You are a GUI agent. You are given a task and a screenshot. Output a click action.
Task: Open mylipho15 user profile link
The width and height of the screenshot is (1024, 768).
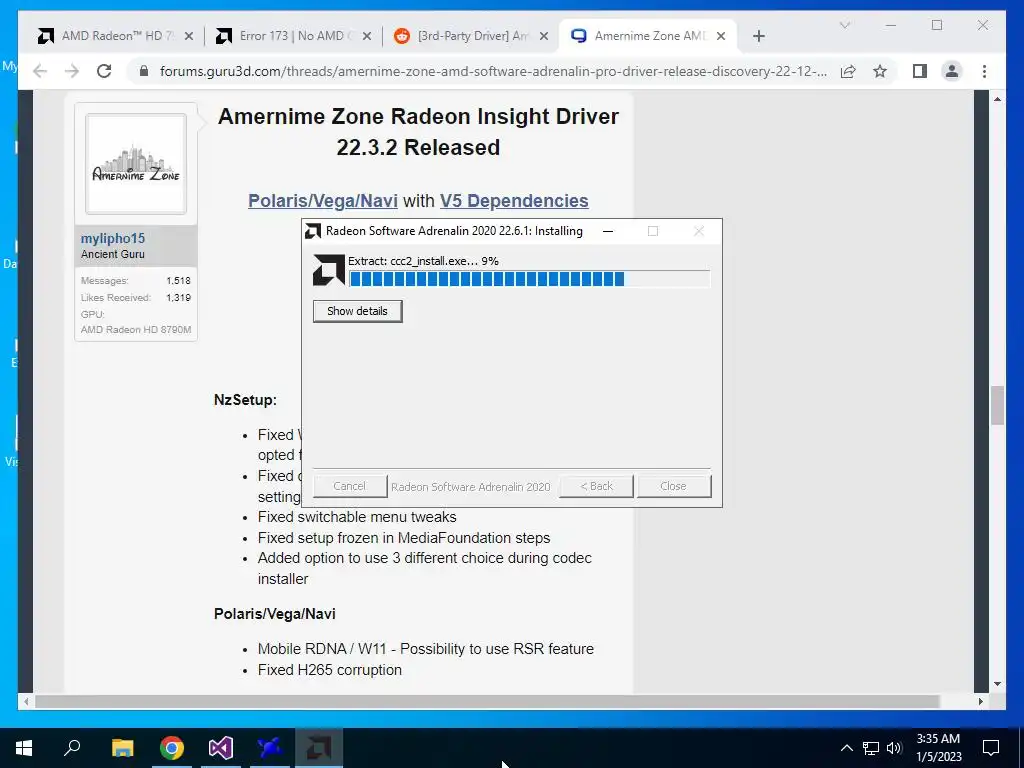[113, 238]
